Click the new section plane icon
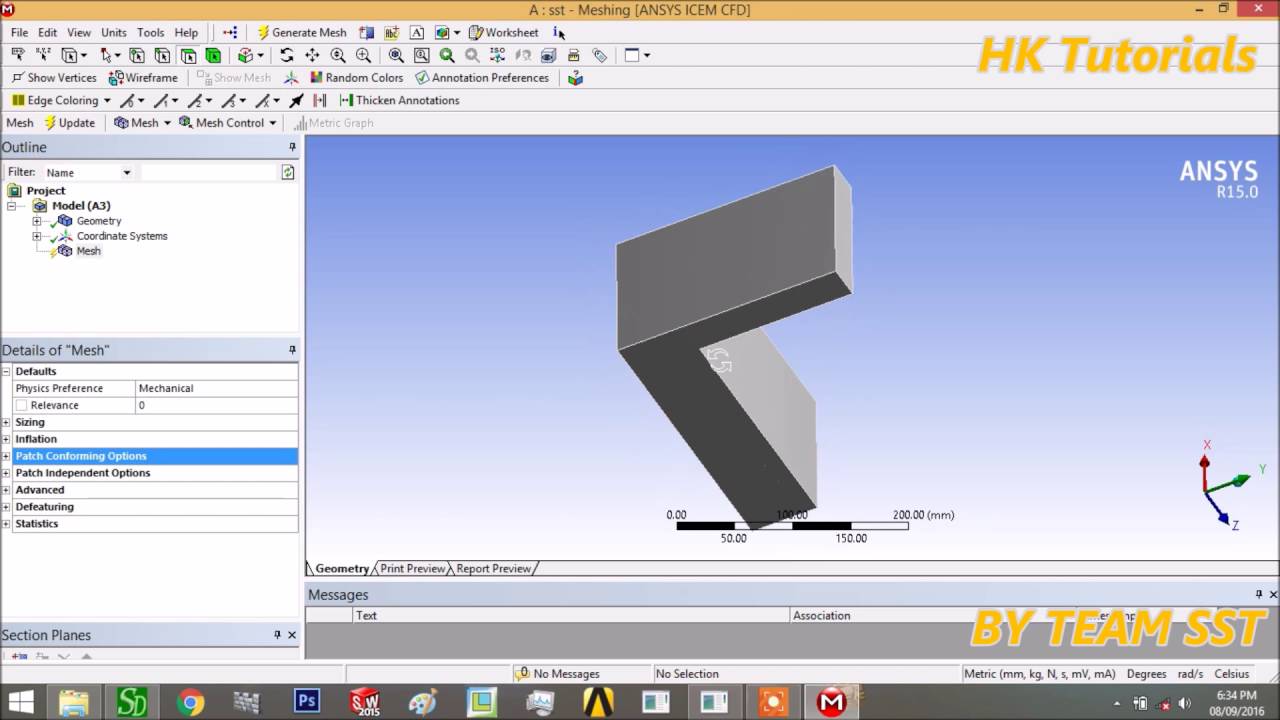The image size is (1280, 720). point(19,656)
